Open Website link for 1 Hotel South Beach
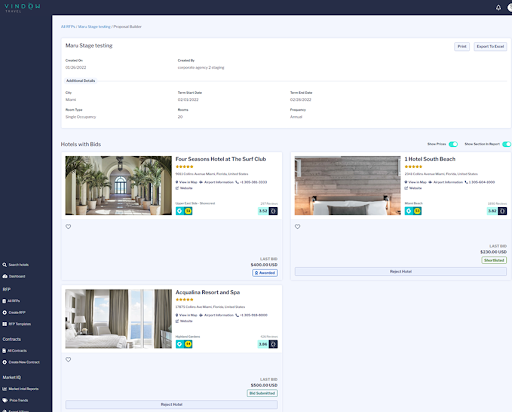Image resolution: width=512 pixels, height=412 pixels. click(x=413, y=188)
